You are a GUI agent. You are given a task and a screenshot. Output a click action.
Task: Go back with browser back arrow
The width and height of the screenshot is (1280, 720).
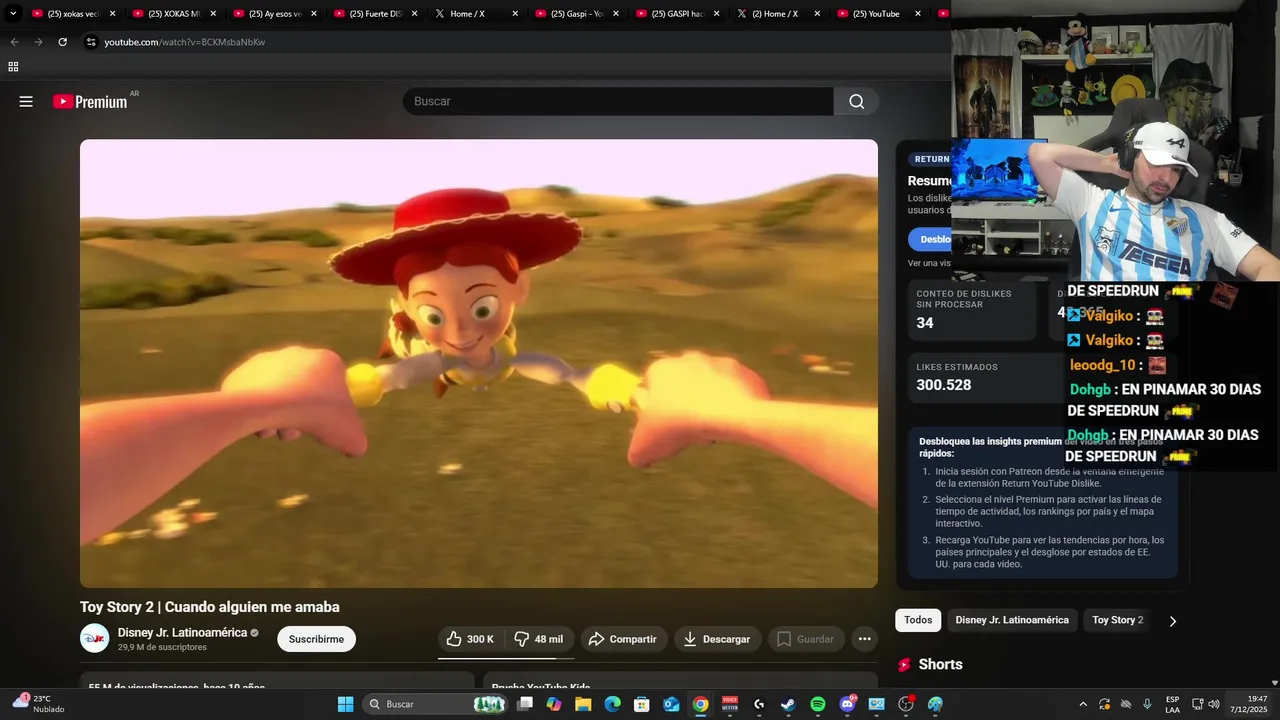[x=14, y=42]
